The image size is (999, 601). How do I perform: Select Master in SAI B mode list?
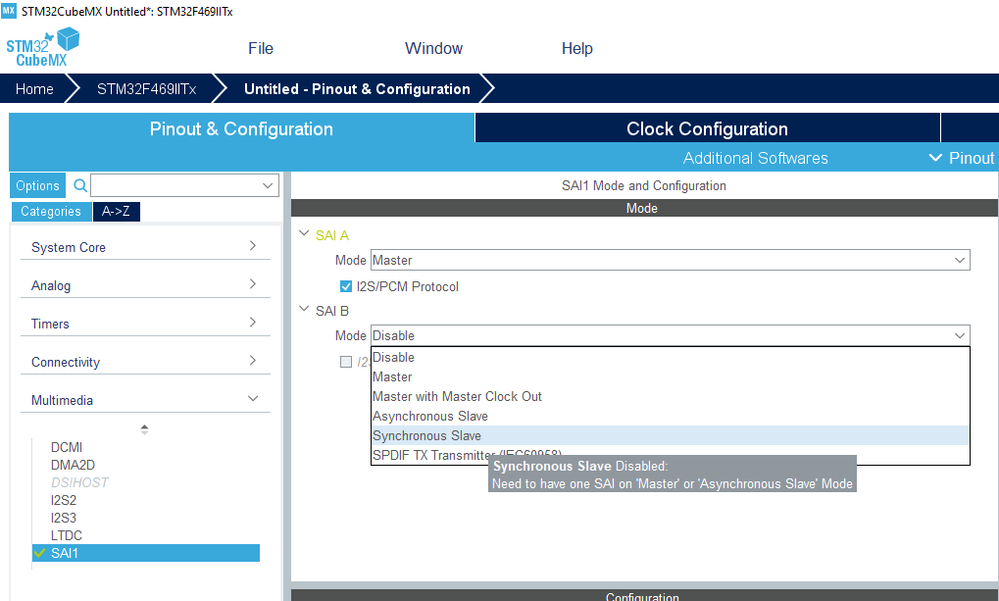click(670, 377)
